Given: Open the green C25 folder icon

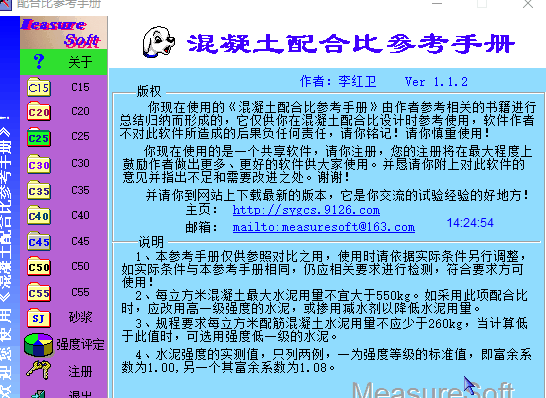Looking at the screenshot, I should pos(39,138).
